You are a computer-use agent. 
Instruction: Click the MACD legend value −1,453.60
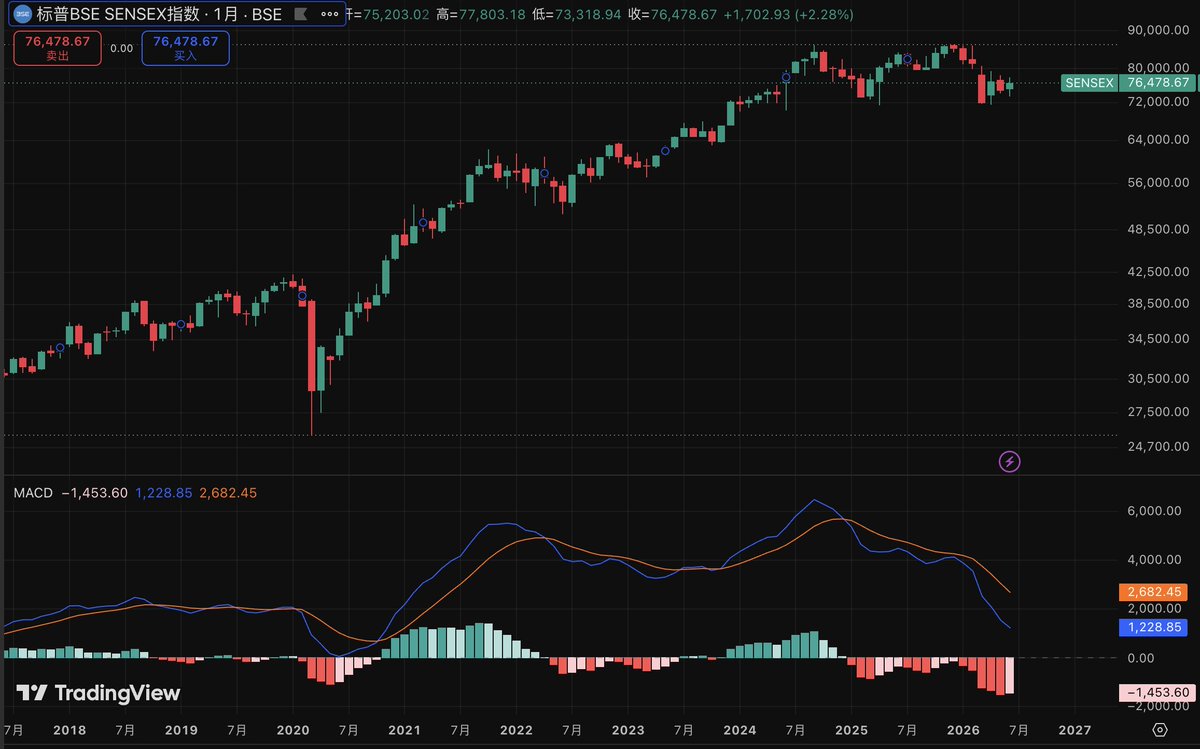94,492
